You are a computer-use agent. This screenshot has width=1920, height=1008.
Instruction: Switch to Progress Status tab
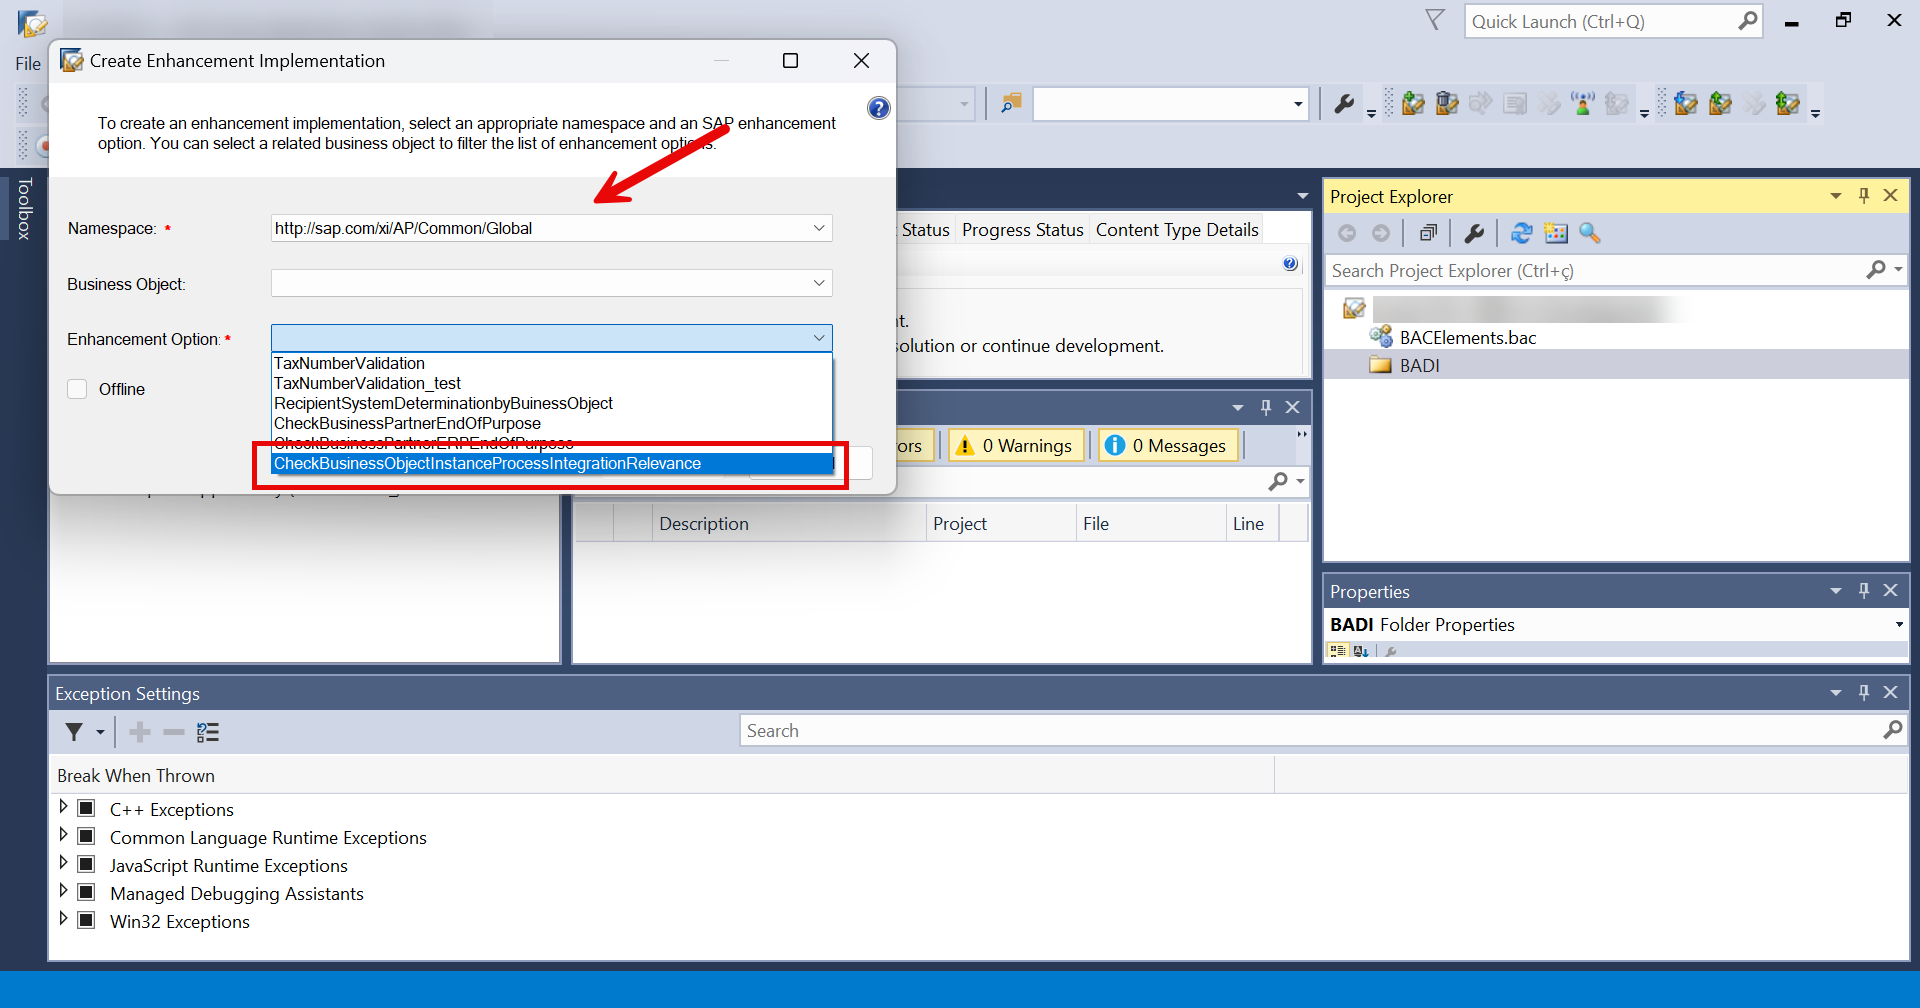click(1022, 230)
